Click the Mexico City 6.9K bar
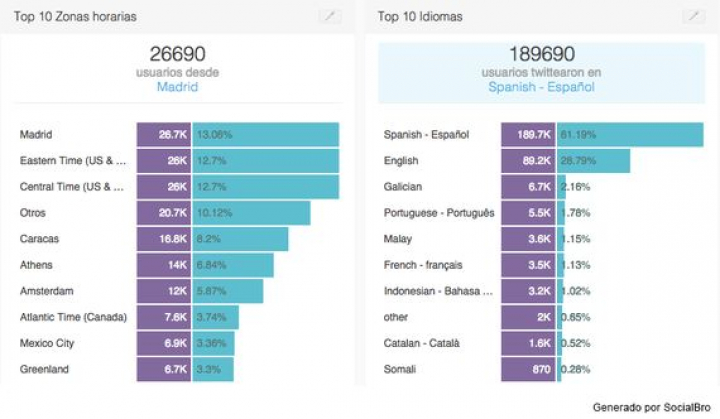Image resolution: width=720 pixels, height=419 pixels. click(x=186, y=343)
